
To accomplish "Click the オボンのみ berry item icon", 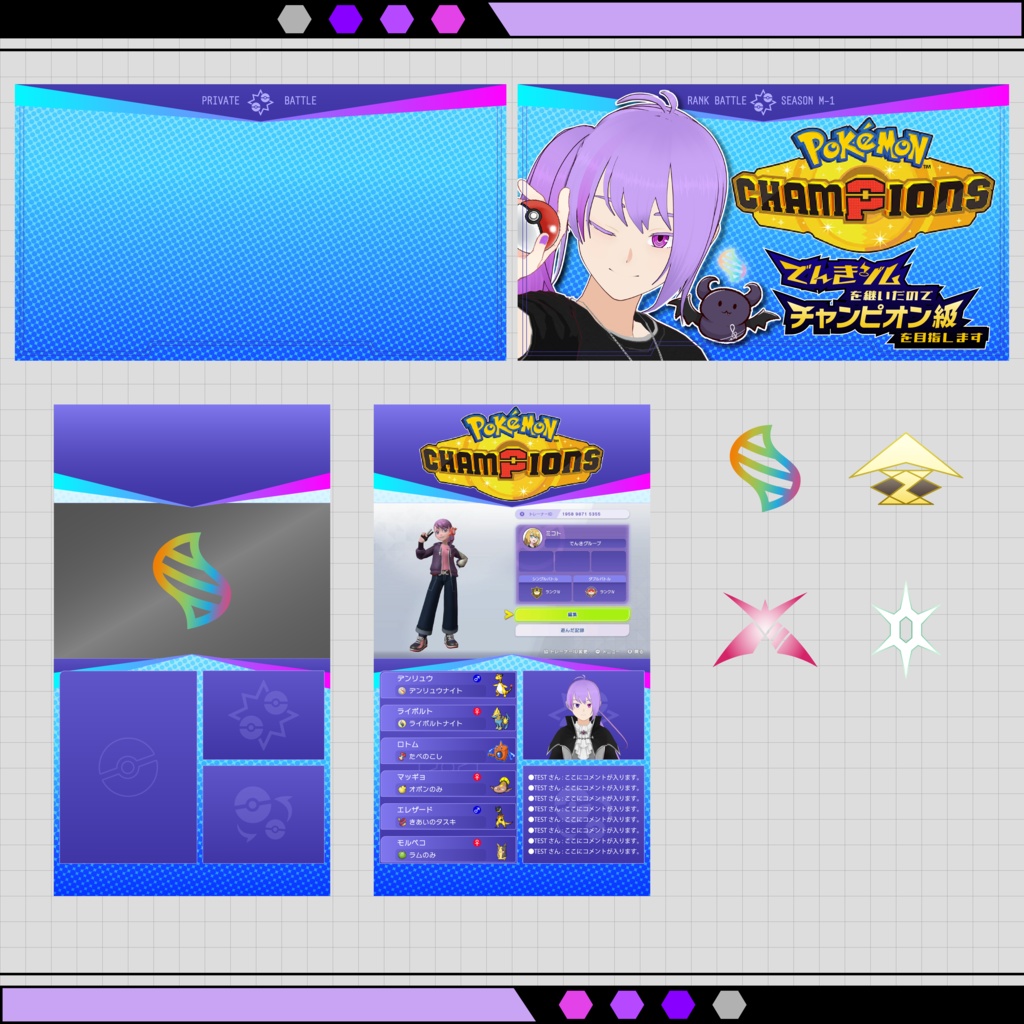I will click(x=402, y=790).
